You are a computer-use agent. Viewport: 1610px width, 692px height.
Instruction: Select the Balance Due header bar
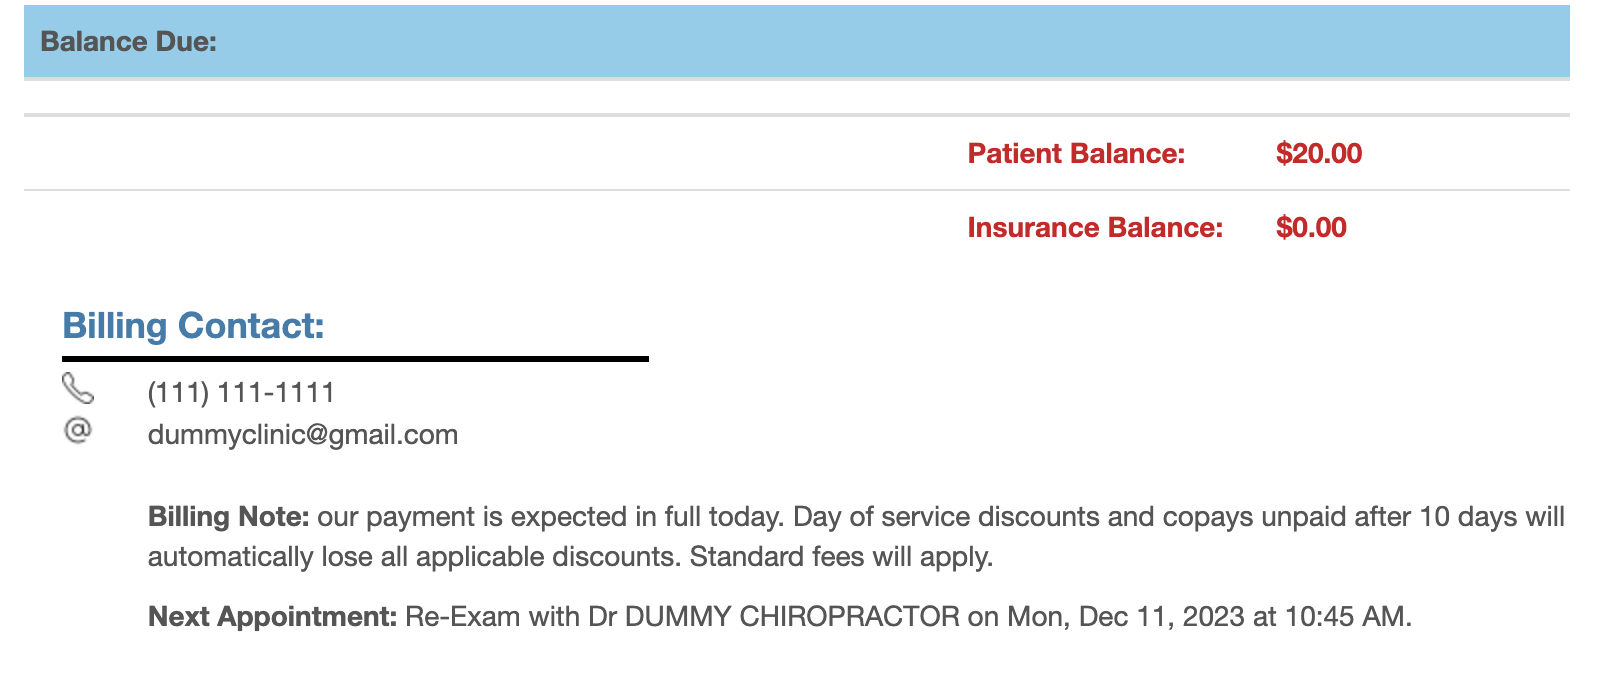[797, 42]
